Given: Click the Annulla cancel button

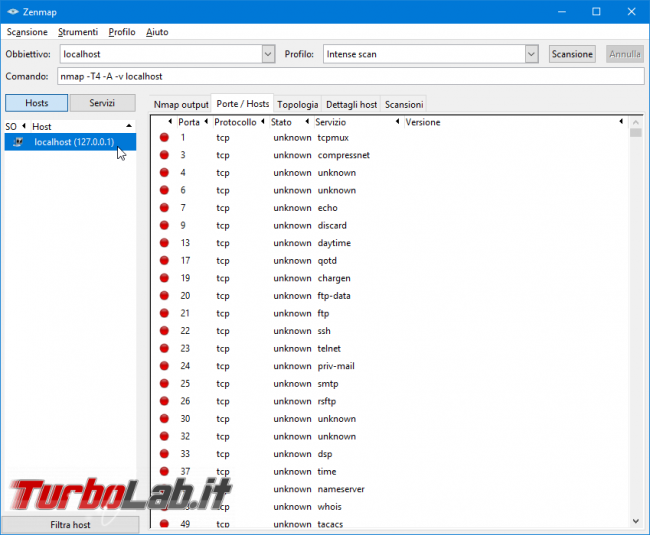Looking at the screenshot, I should click(625, 54).
